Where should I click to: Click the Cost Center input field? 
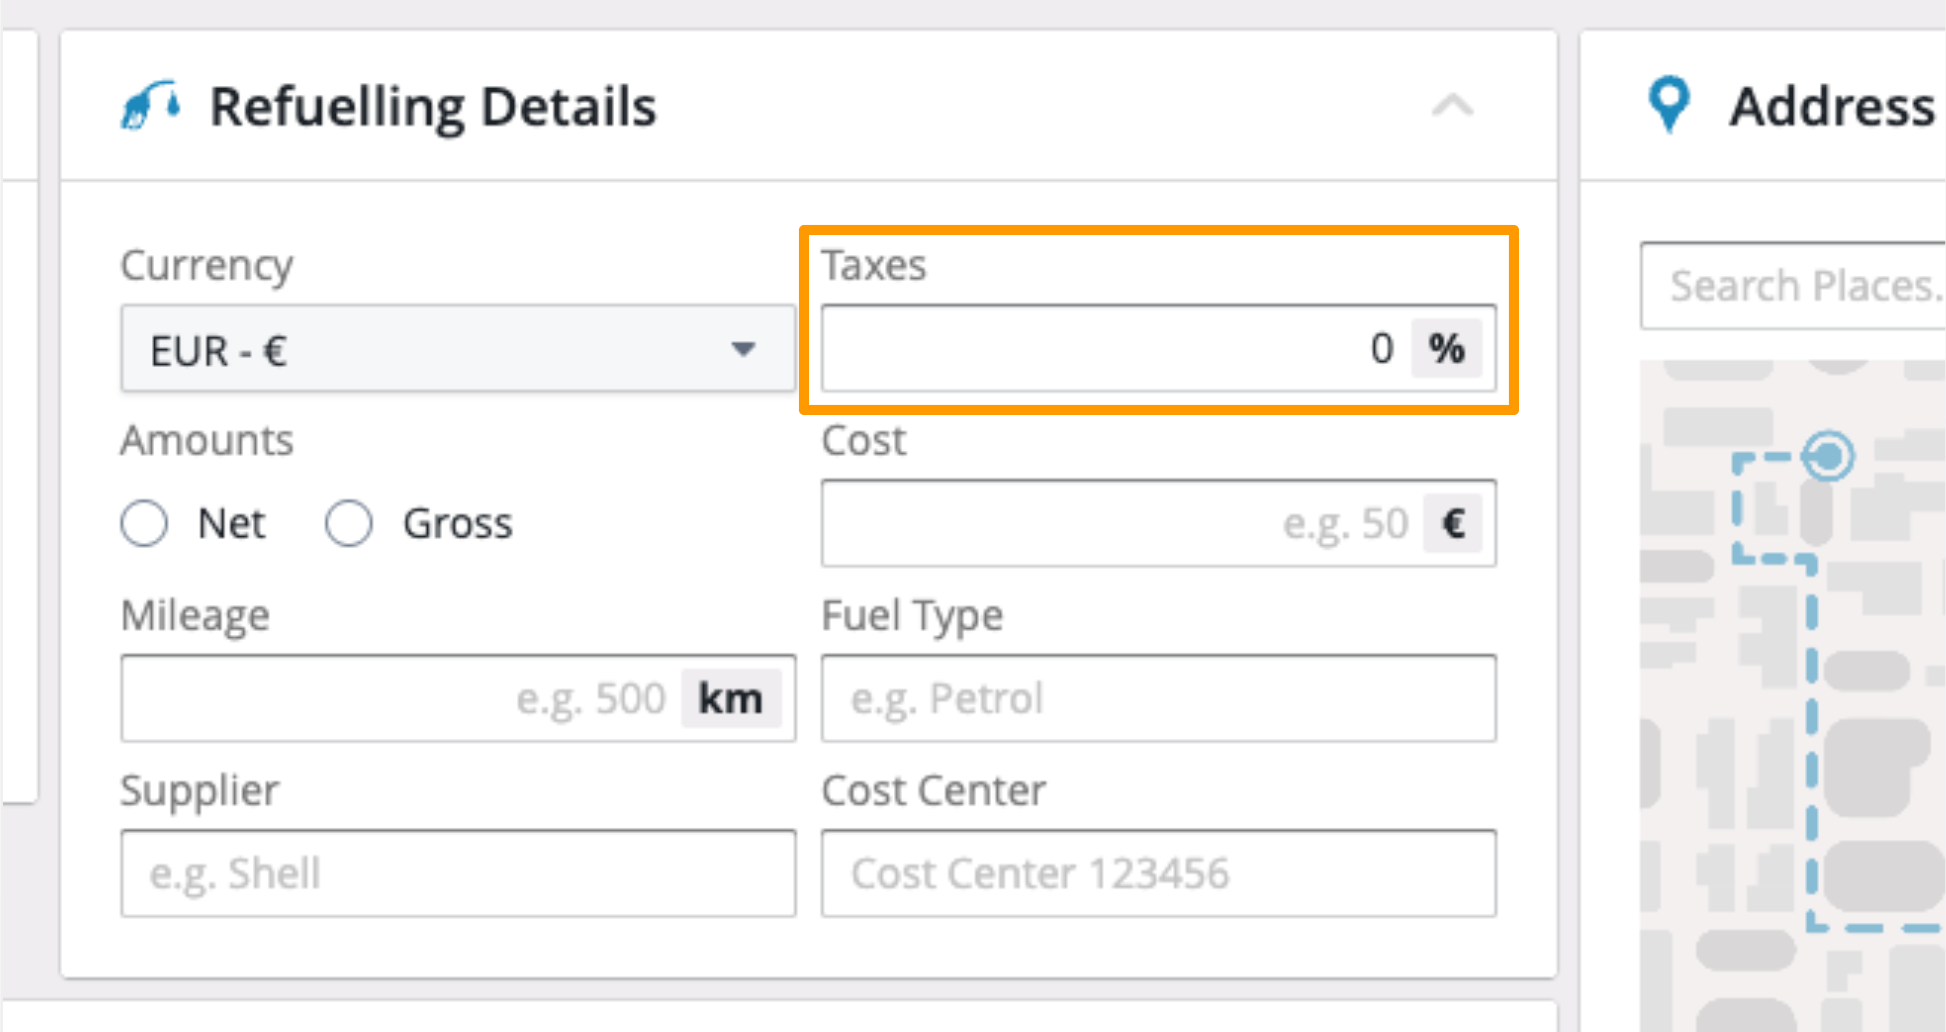1158,873
